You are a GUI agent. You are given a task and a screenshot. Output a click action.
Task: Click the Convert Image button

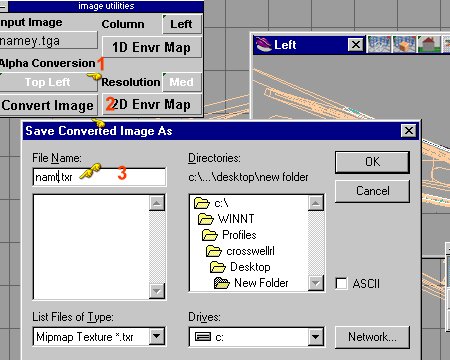pyautogui.click(x=48, y=105)
